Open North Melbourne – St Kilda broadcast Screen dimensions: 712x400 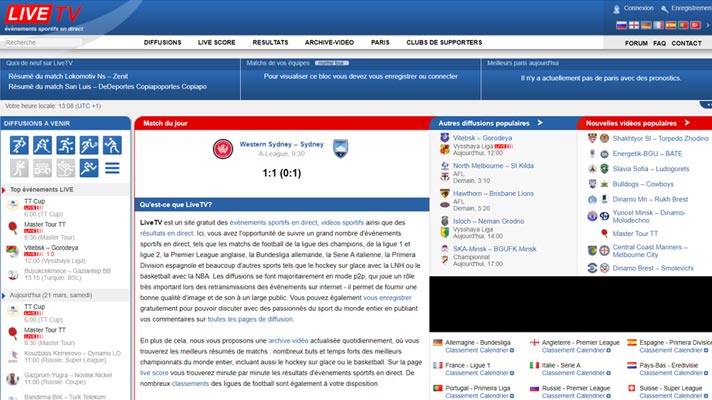pos(493,166)
